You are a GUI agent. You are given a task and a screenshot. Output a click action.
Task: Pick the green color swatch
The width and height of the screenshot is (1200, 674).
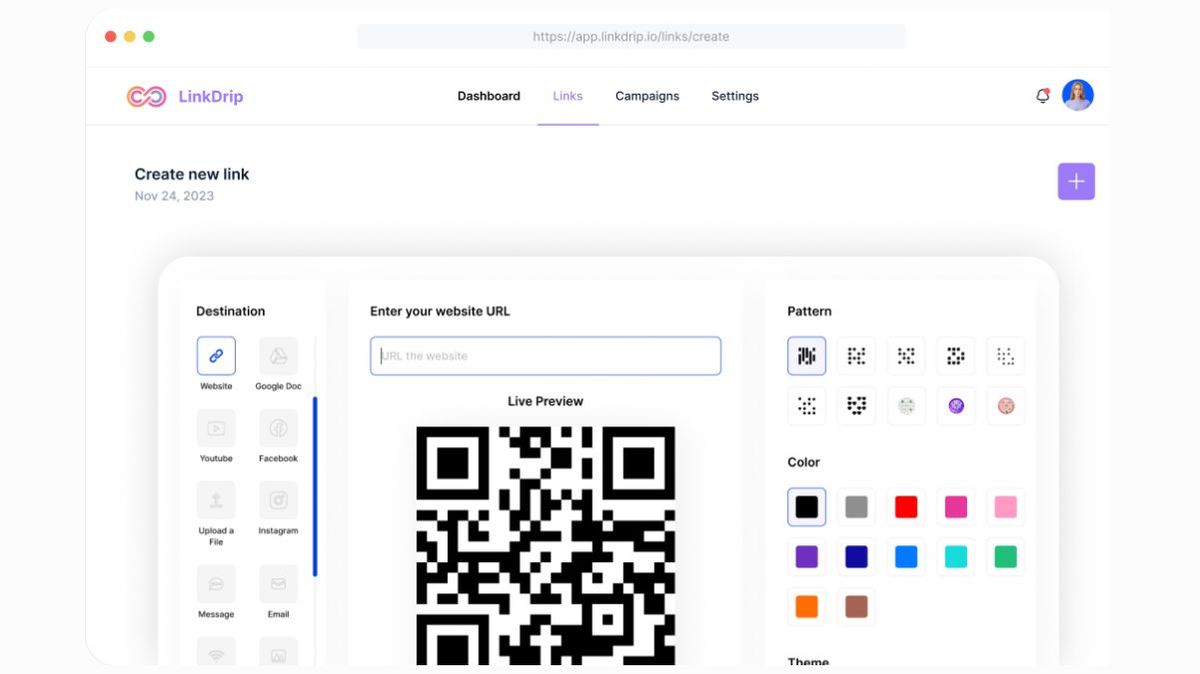(1006, 557)
